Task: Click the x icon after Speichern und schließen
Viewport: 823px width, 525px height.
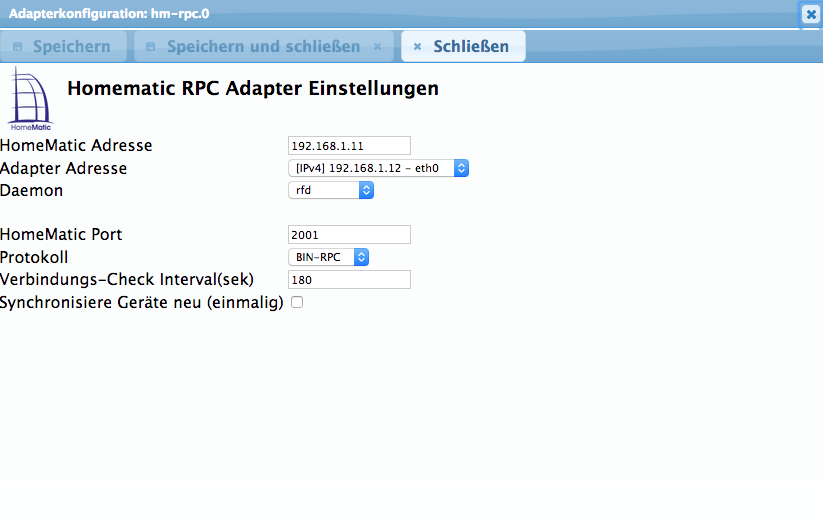Action: 377,47
